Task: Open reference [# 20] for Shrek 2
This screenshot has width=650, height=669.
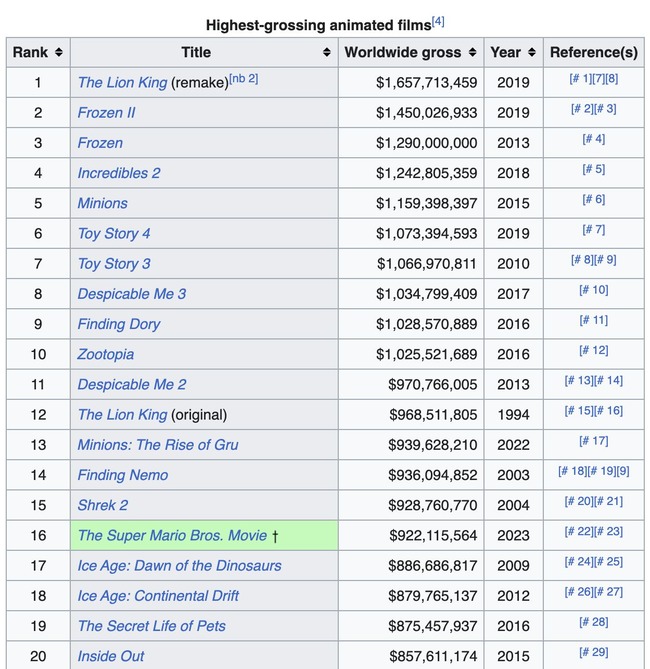Action: tap(579, 501)
